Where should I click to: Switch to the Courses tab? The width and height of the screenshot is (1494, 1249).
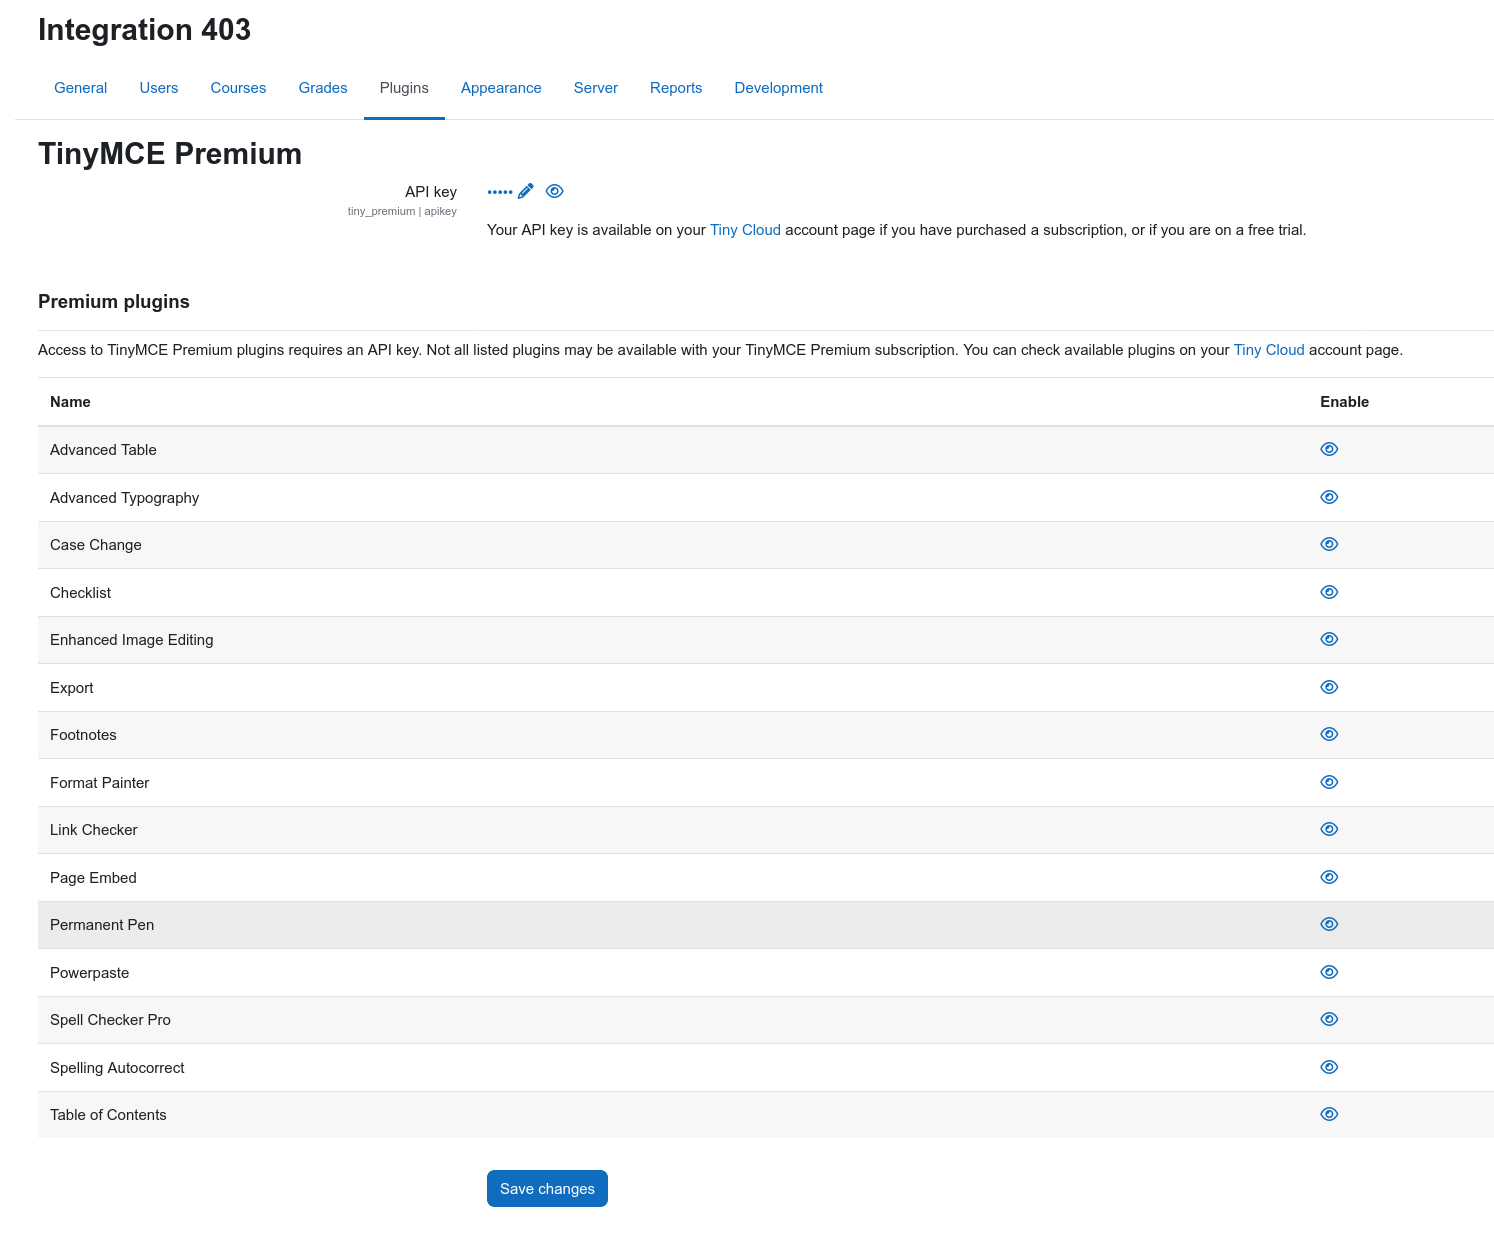(238, 88)
